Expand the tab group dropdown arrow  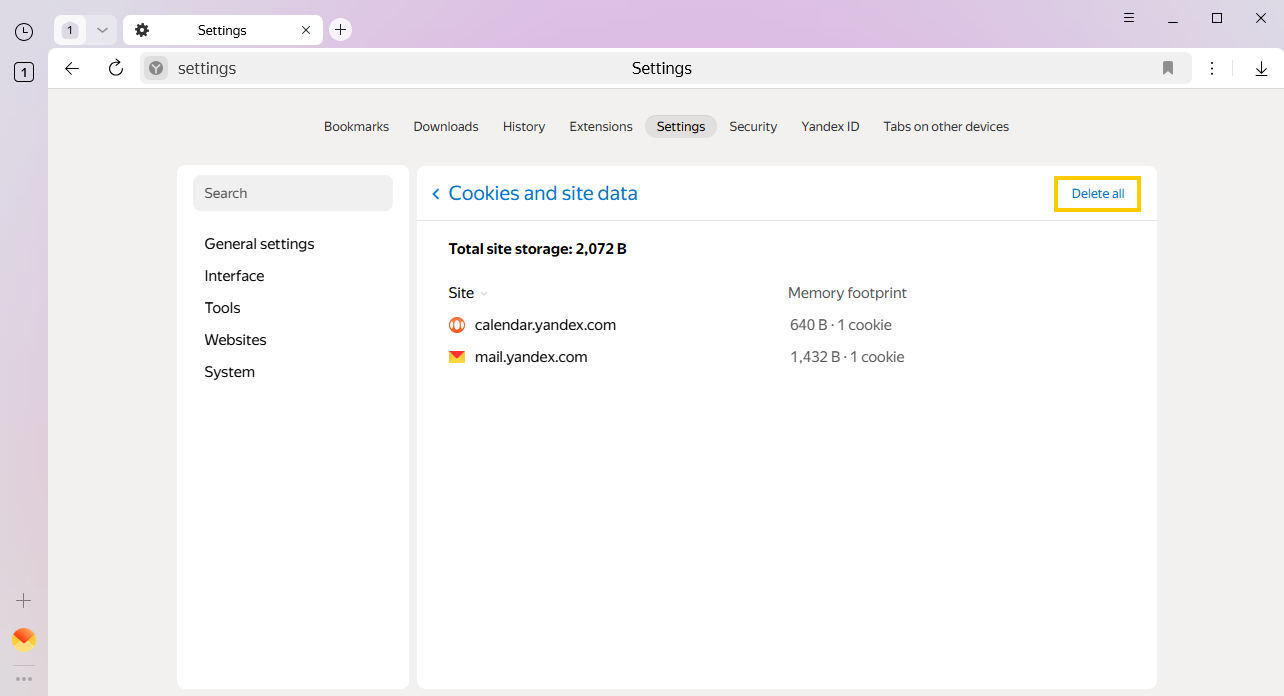[x=102, y=30]
